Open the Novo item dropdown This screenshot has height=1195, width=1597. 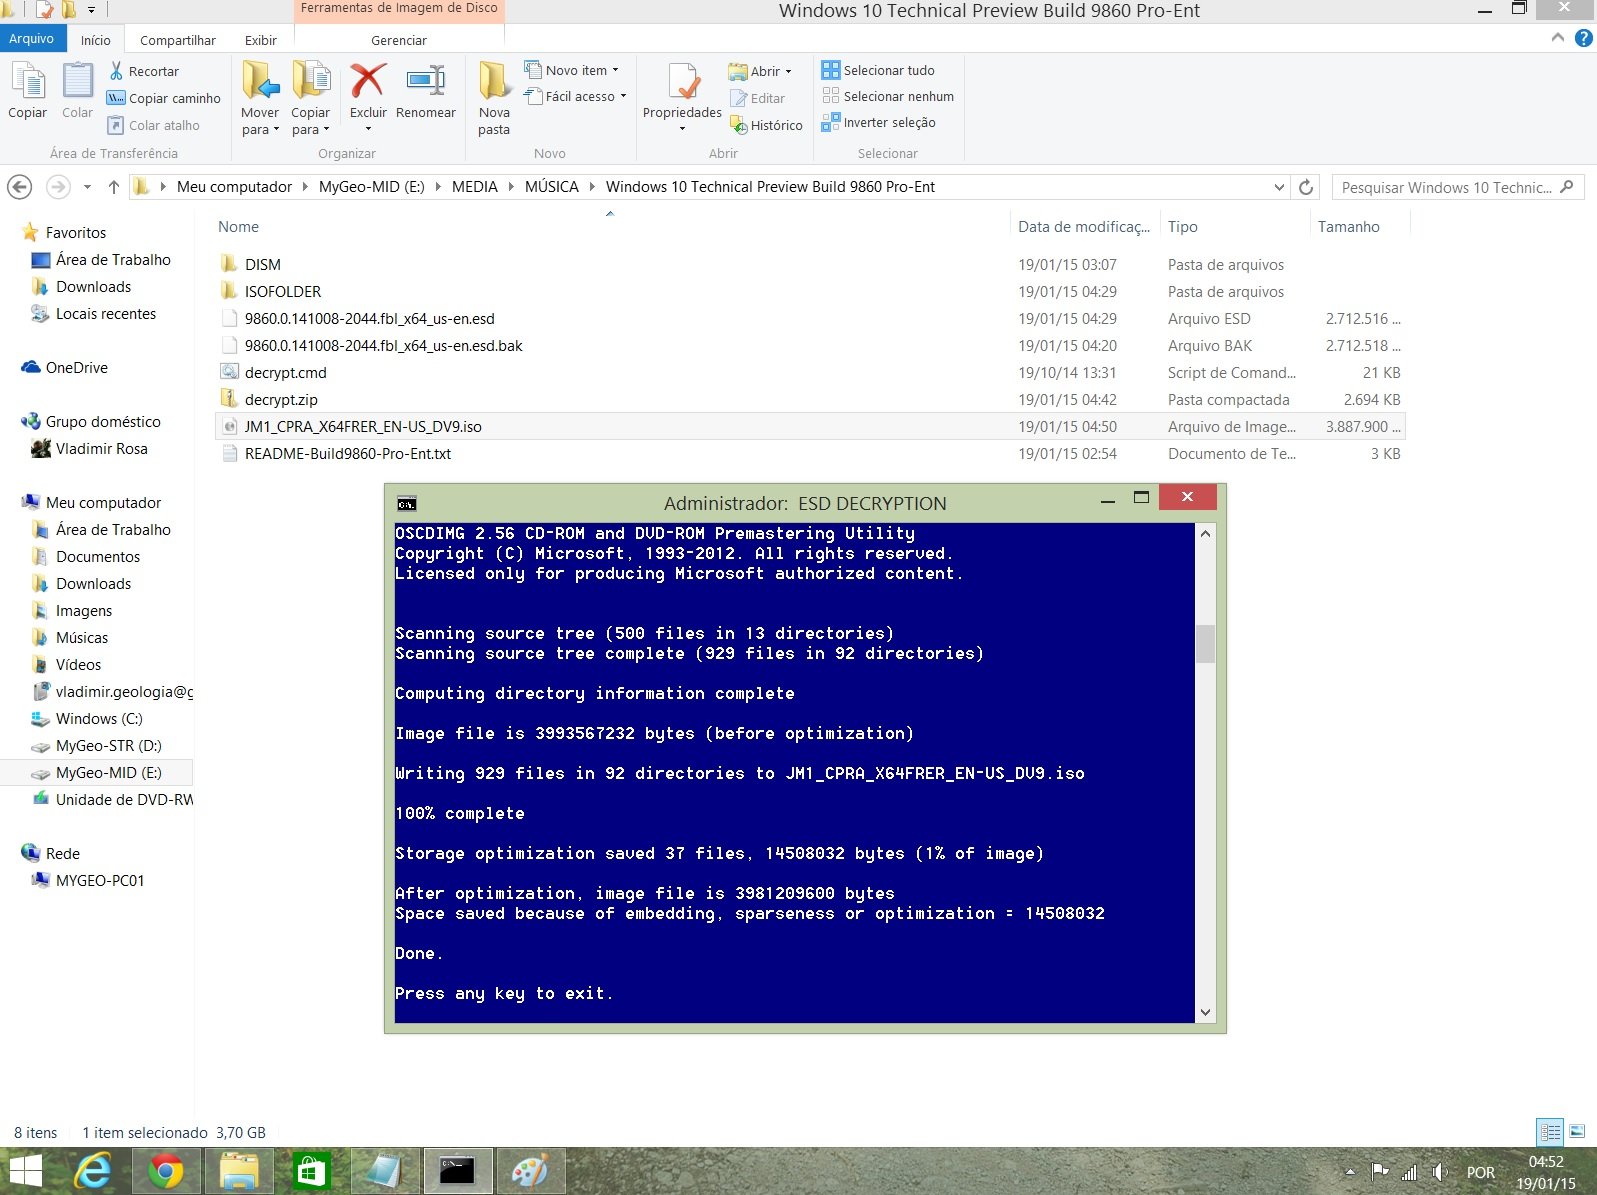pyautogui.click(x=572, y=70)
